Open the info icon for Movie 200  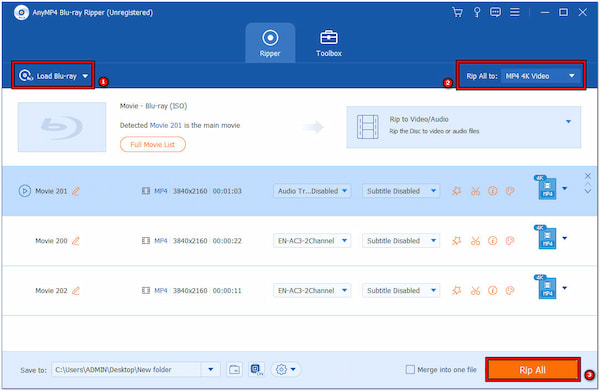[x=492, y=240]
